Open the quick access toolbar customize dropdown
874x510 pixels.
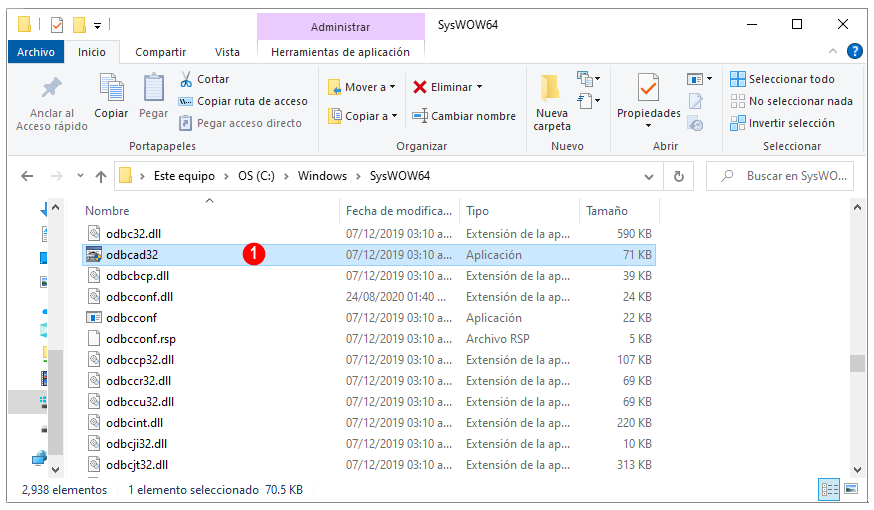coord(97,26)
